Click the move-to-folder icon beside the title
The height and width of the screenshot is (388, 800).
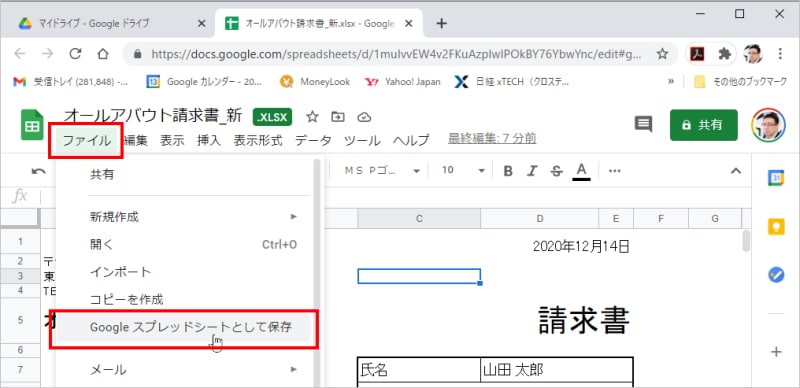coord(338,117)
